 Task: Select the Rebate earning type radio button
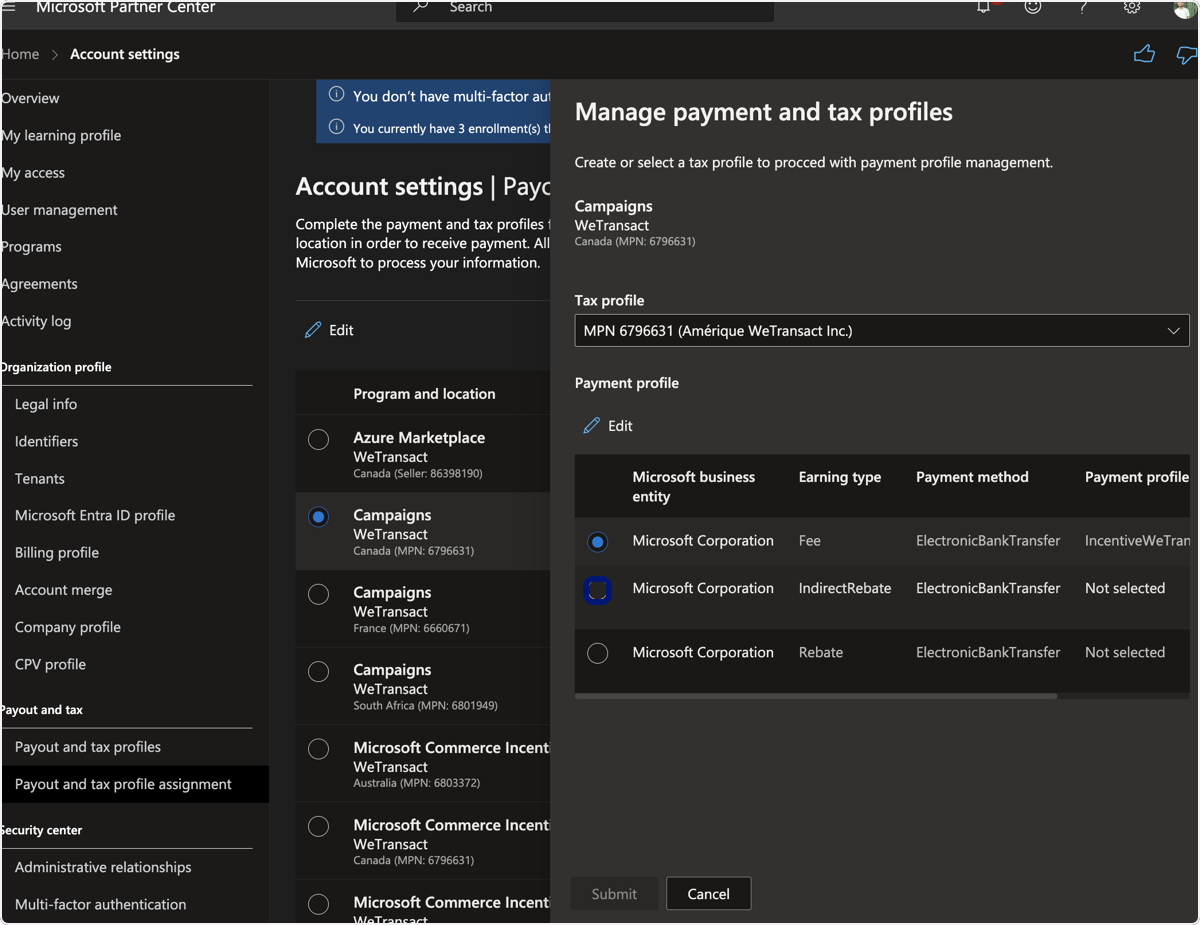[598, 653]
